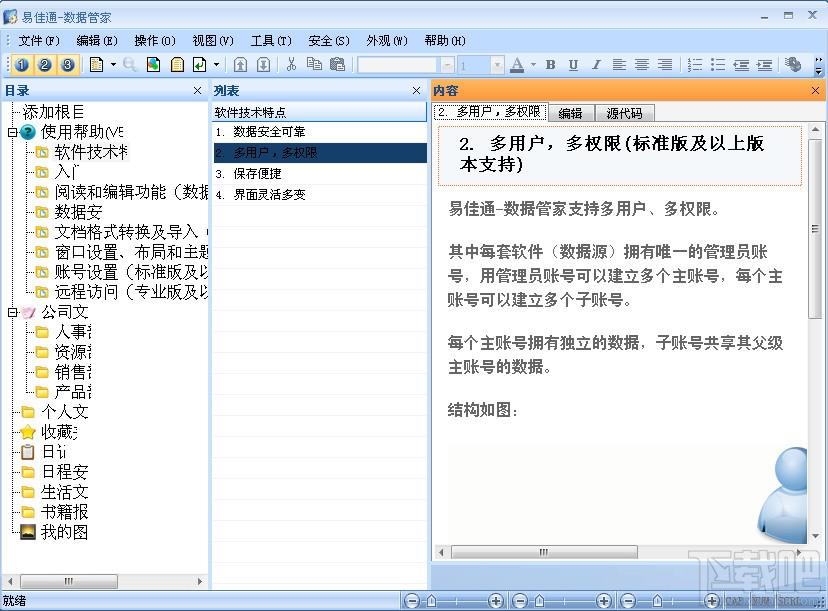The width and height of the screenshot is (828, 611).
Task: Select list item 3. 保存便捷
Action: point(319,174)
